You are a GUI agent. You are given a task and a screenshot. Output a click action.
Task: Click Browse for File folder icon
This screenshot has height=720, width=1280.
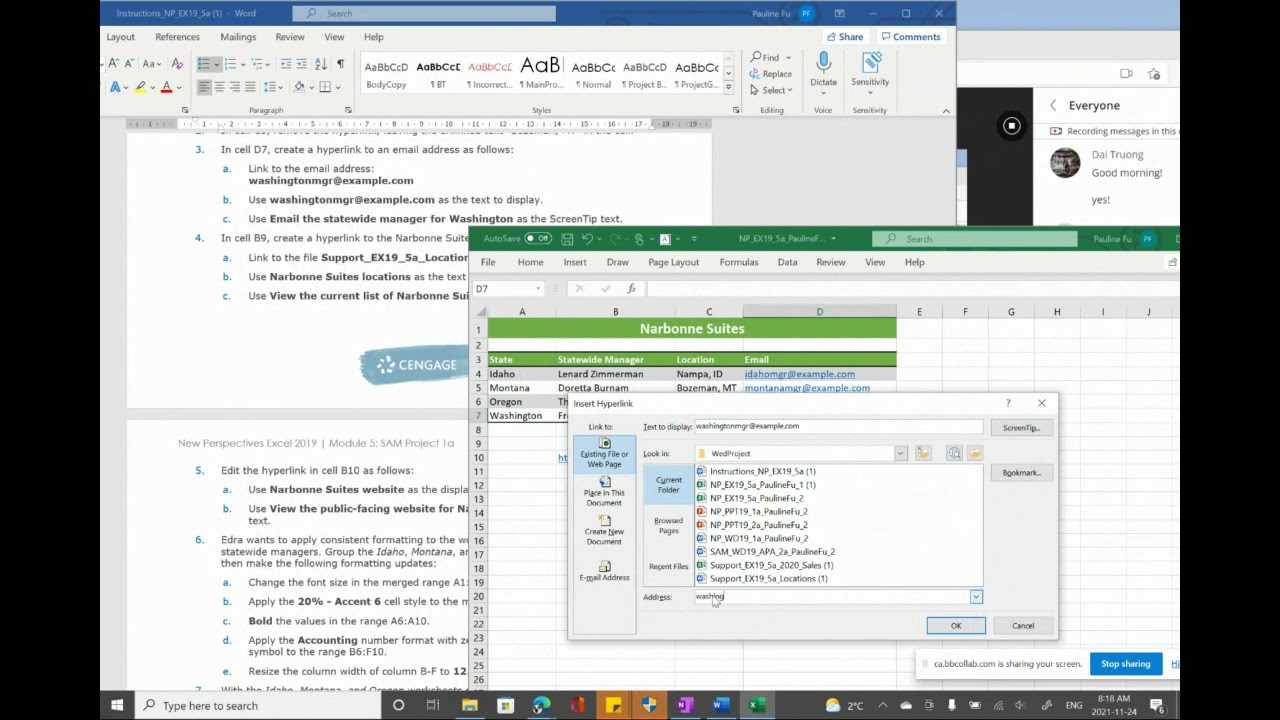tap(975, 453)
